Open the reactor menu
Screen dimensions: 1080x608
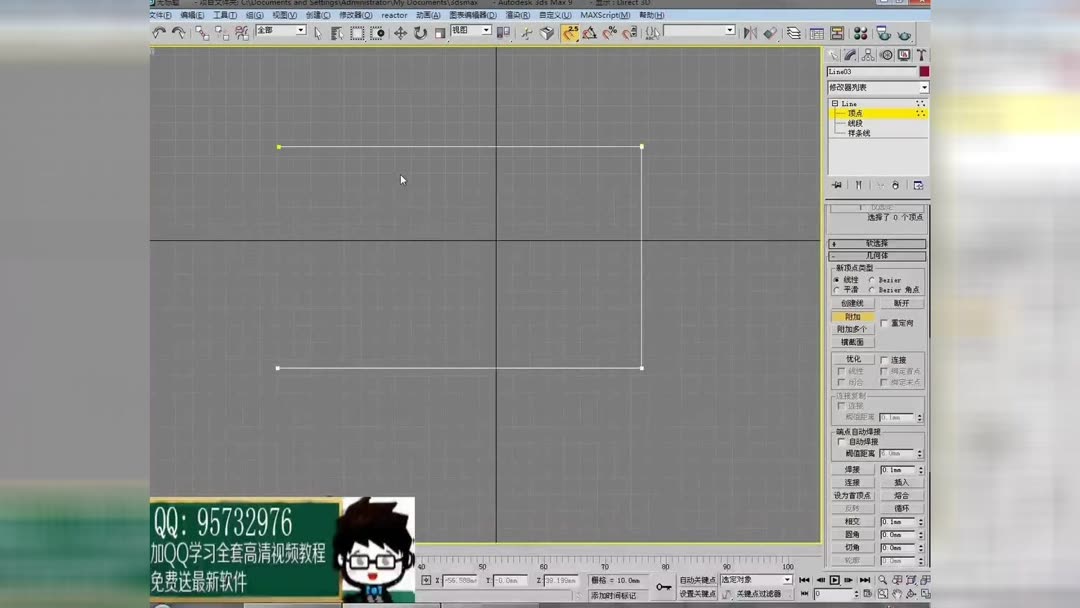(x=394, y=15)
